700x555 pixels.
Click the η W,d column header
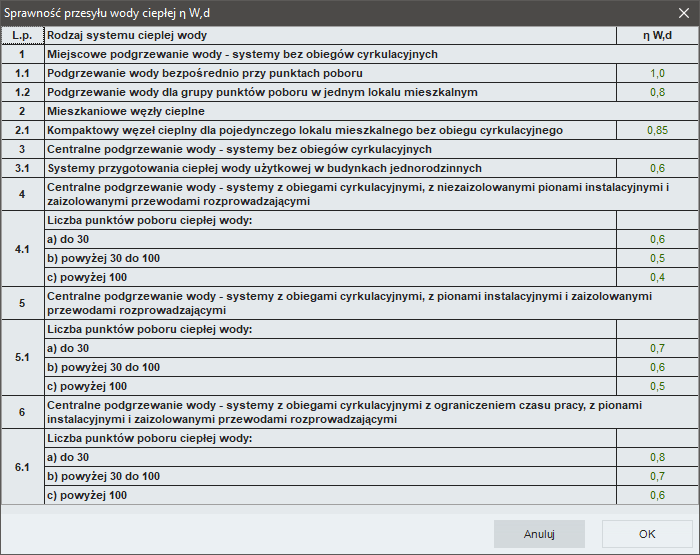pos(657,35)
